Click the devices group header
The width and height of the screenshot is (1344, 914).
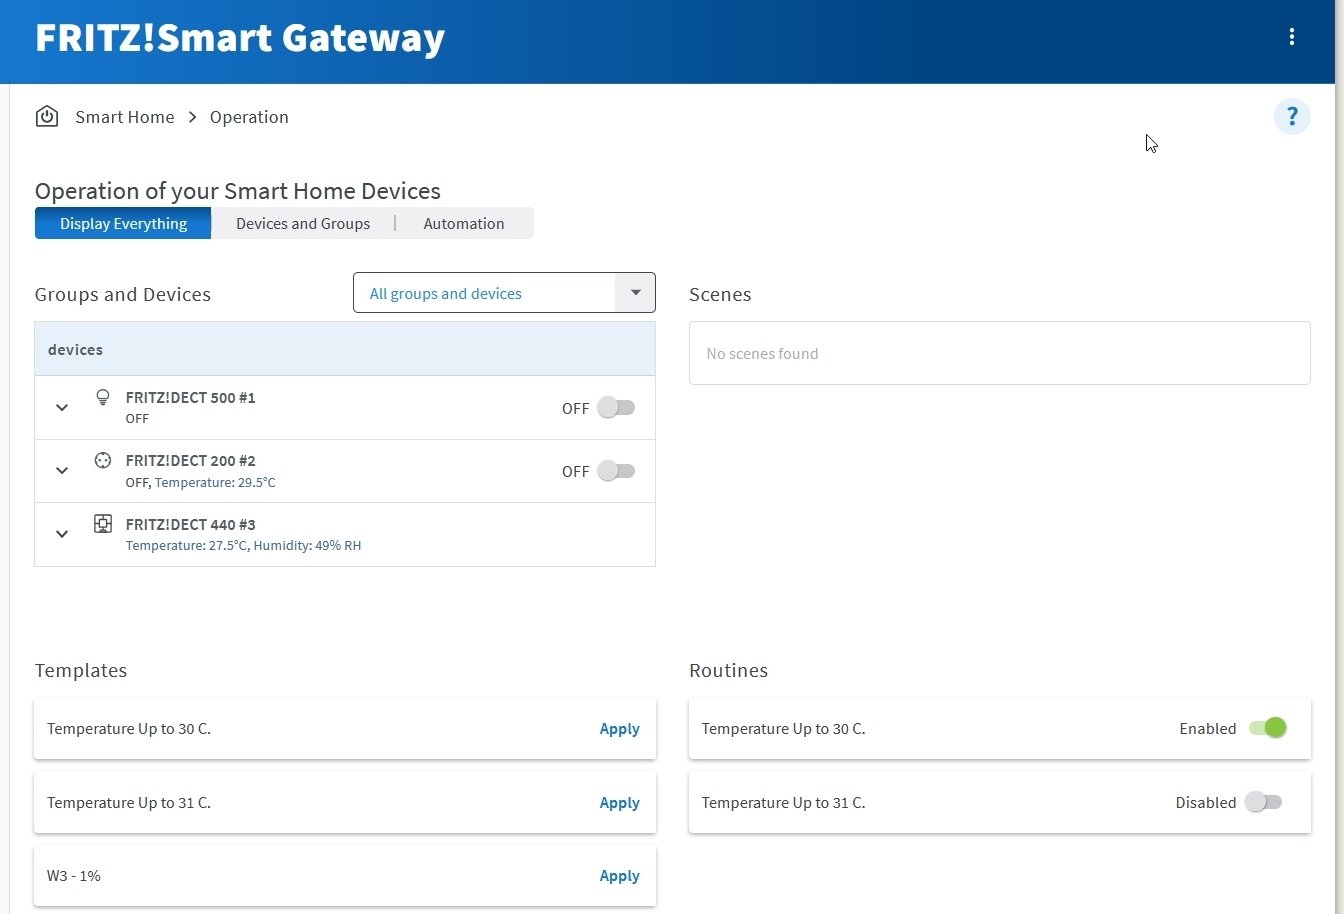click(345, 349)
